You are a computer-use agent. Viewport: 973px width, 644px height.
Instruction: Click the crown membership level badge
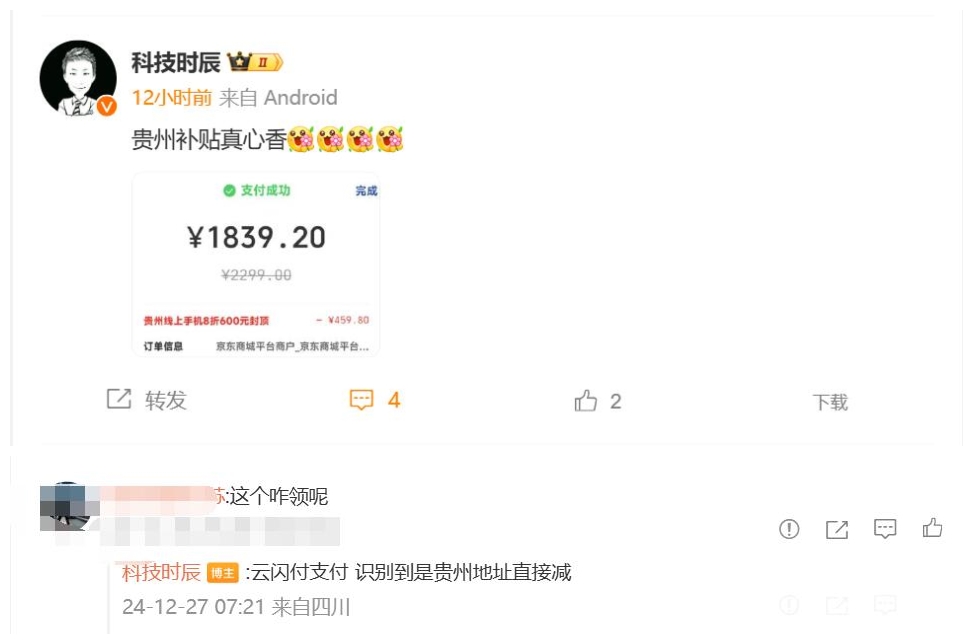[255, 62]
